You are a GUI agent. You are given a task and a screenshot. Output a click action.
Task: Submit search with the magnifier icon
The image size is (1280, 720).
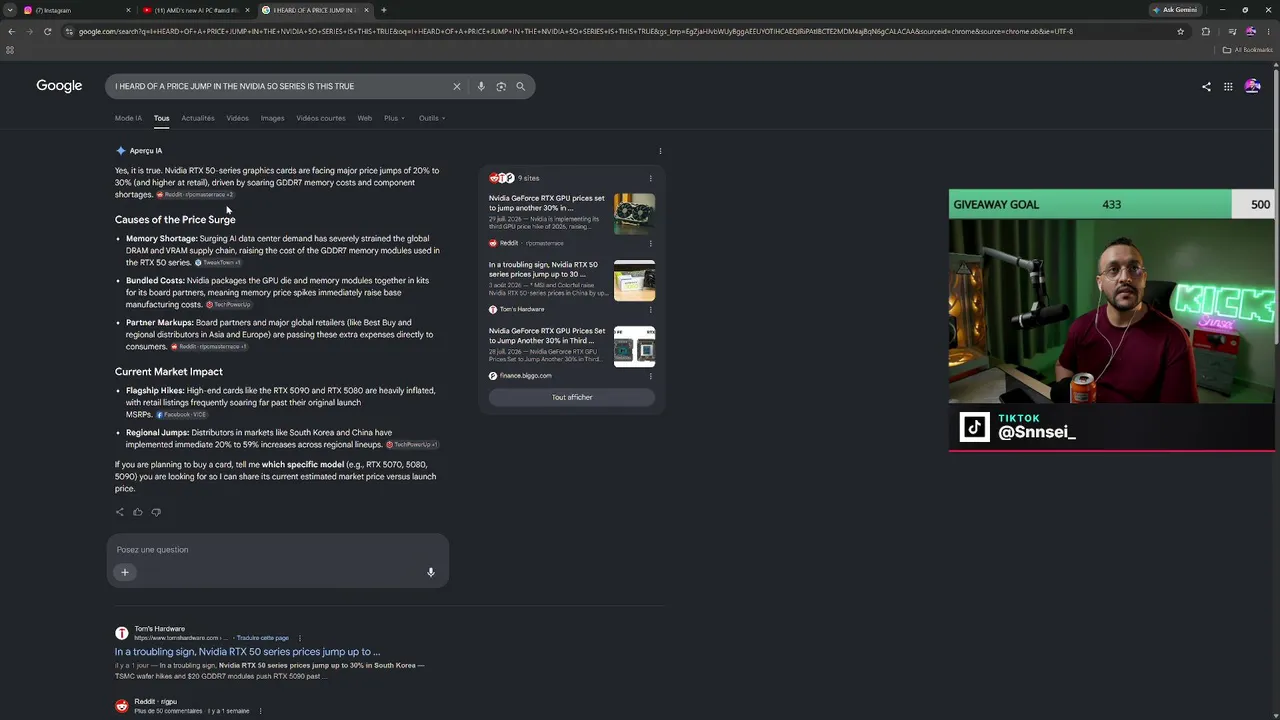point(520,86)
